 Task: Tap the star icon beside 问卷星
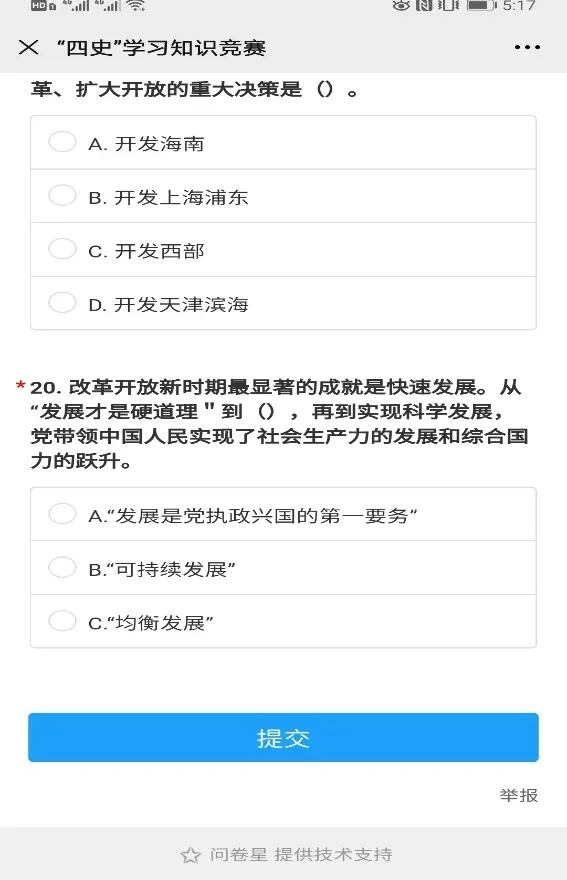[191, 855]
